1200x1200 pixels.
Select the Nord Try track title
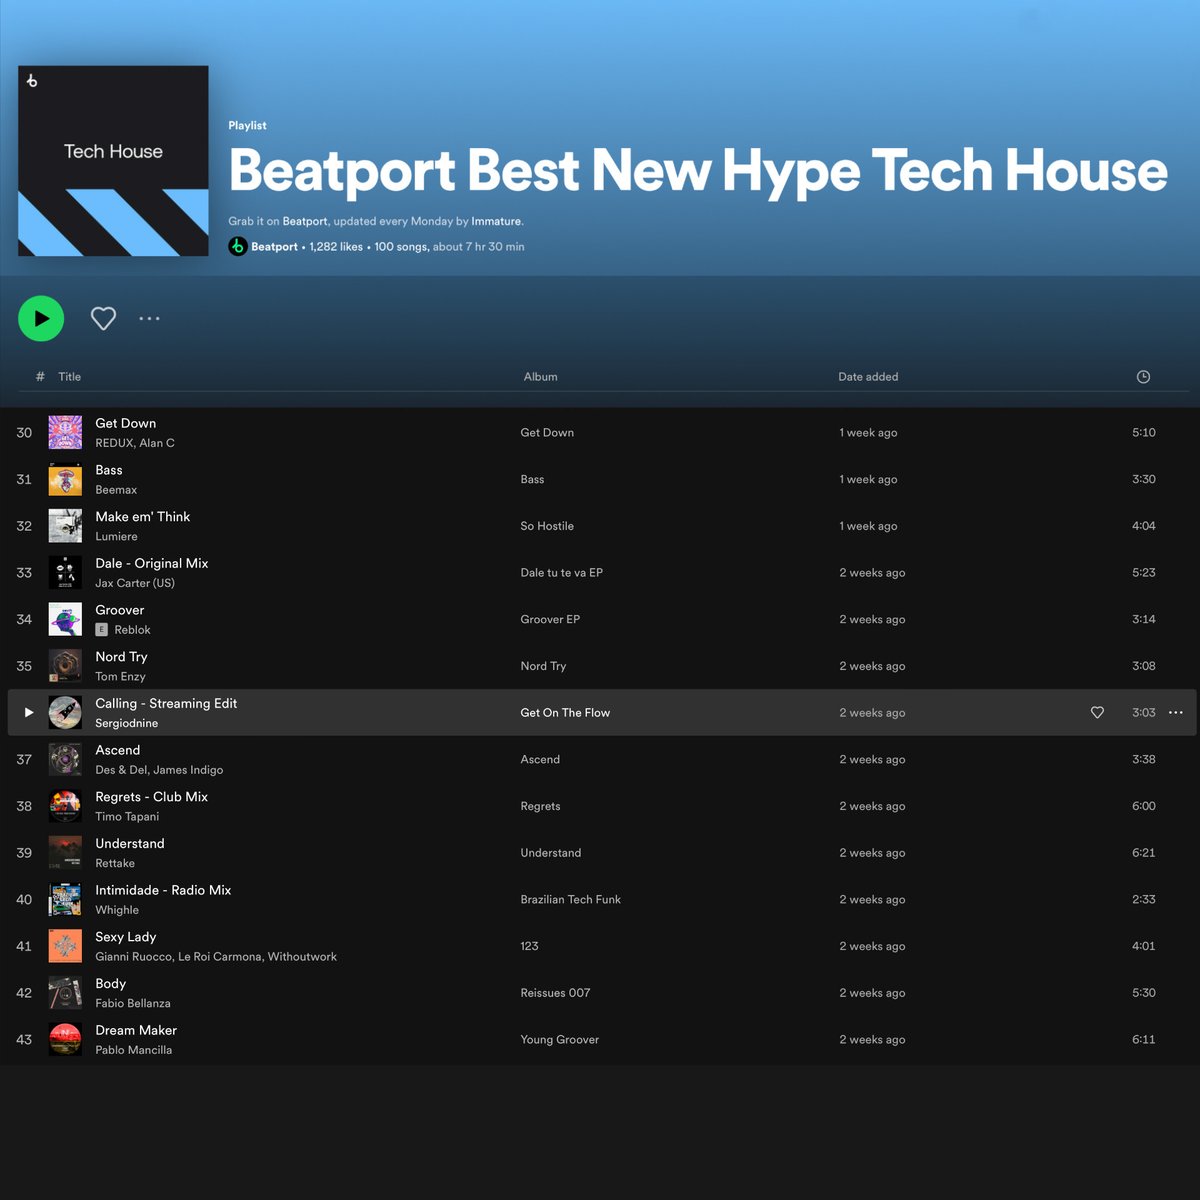click(x=121, y=657)
